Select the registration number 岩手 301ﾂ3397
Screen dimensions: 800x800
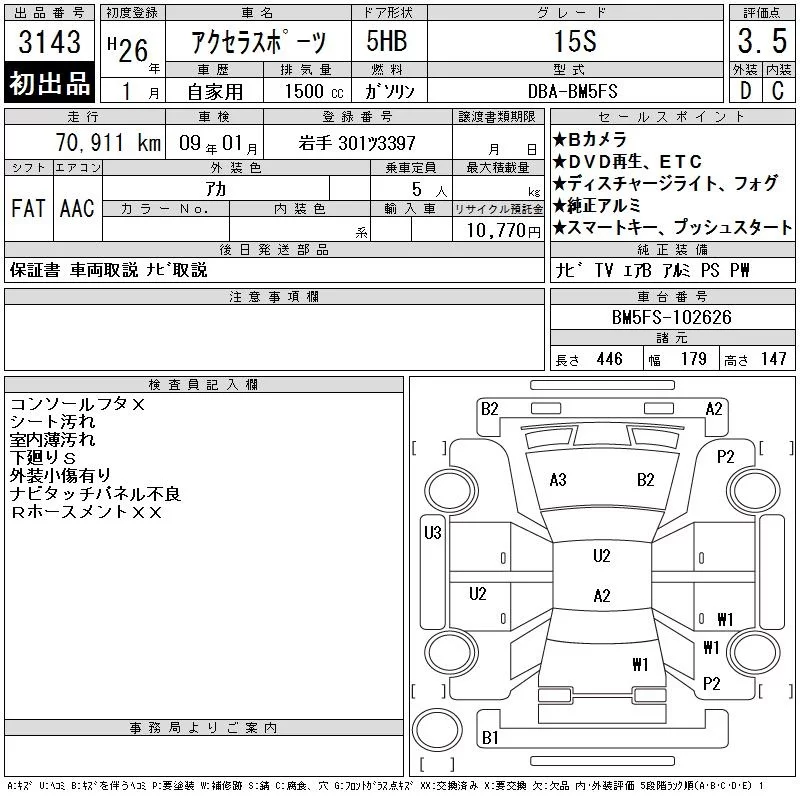(357, 143)
